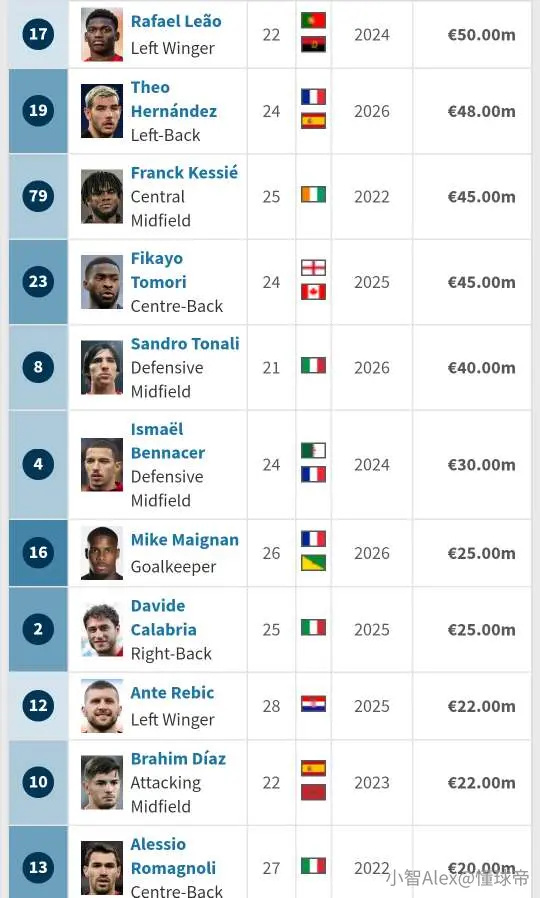Click Ivory Coast flag next to Franck Kessié
Screen dimensions: 540x898
click(x=313, y=195)
